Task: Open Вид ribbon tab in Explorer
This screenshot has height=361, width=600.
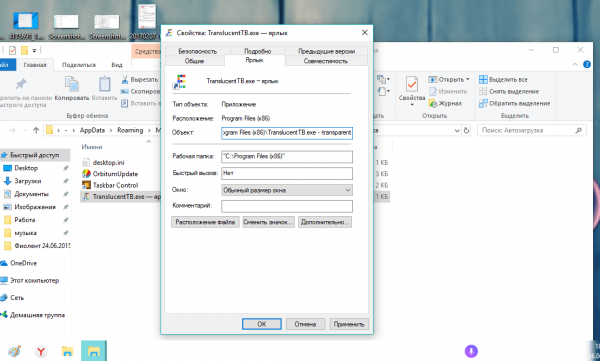Action: [x=117, y=65]
